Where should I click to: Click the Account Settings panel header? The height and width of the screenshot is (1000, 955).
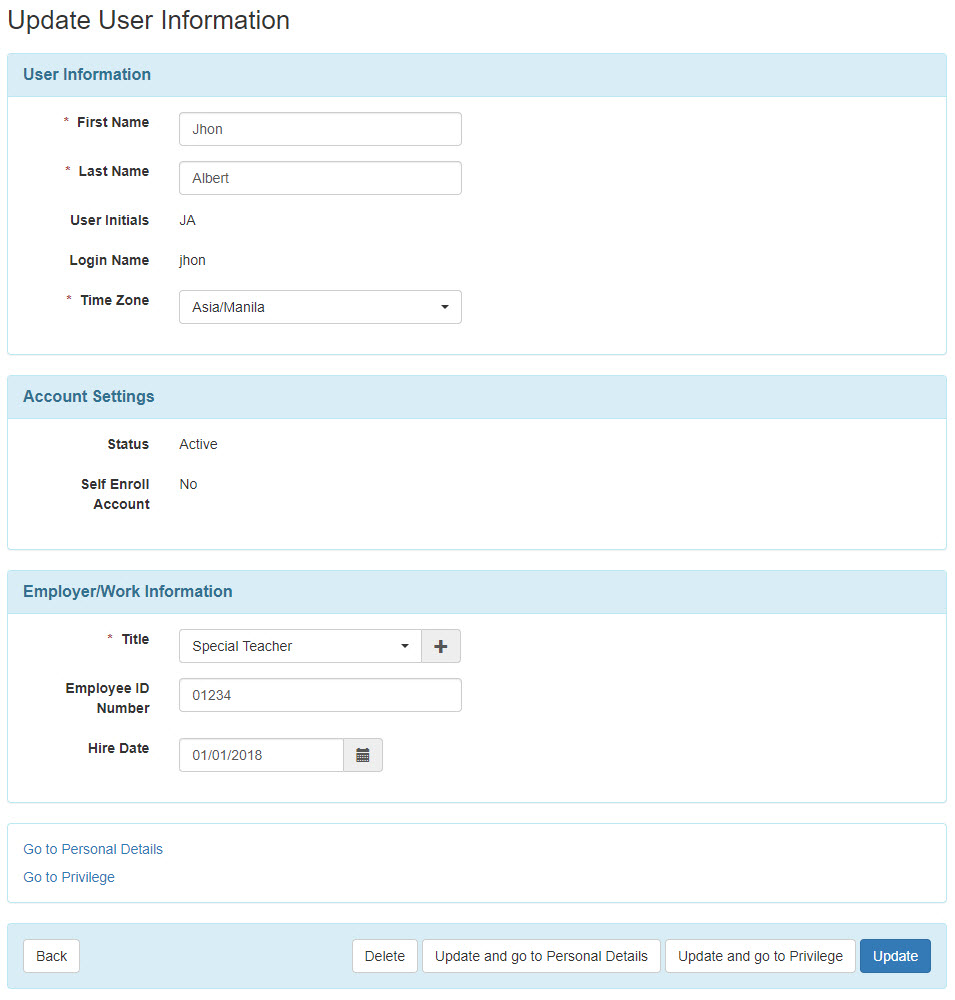pyautogui.click(x=477, y=397)
